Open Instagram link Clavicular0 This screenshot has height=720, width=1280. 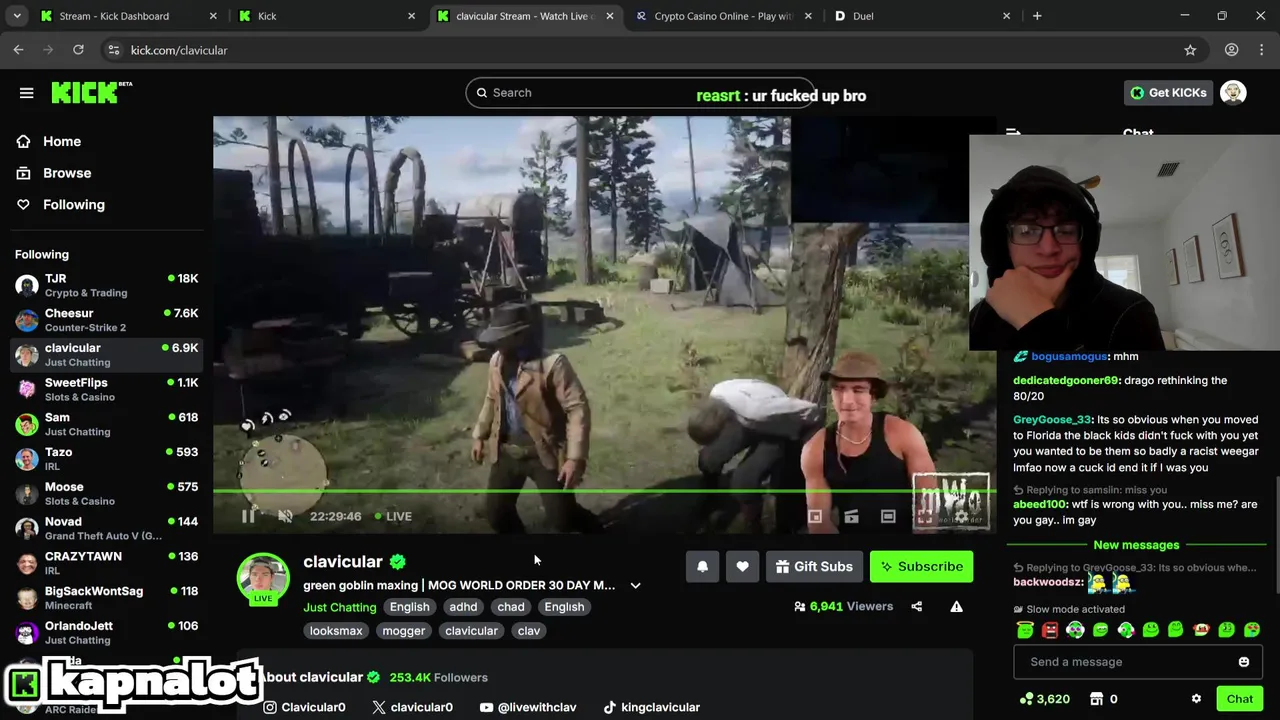[304, 707]
